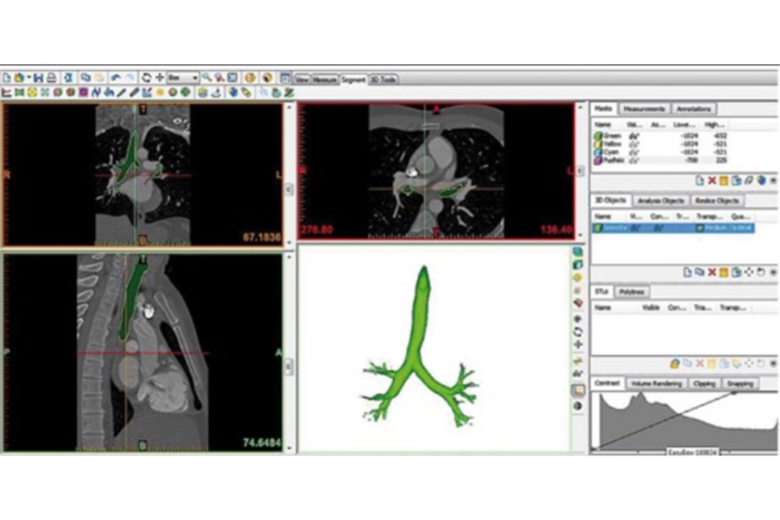Click the New project icon in the top toolbar
Viewport: 780px width, 520px height.
point(7,78)
